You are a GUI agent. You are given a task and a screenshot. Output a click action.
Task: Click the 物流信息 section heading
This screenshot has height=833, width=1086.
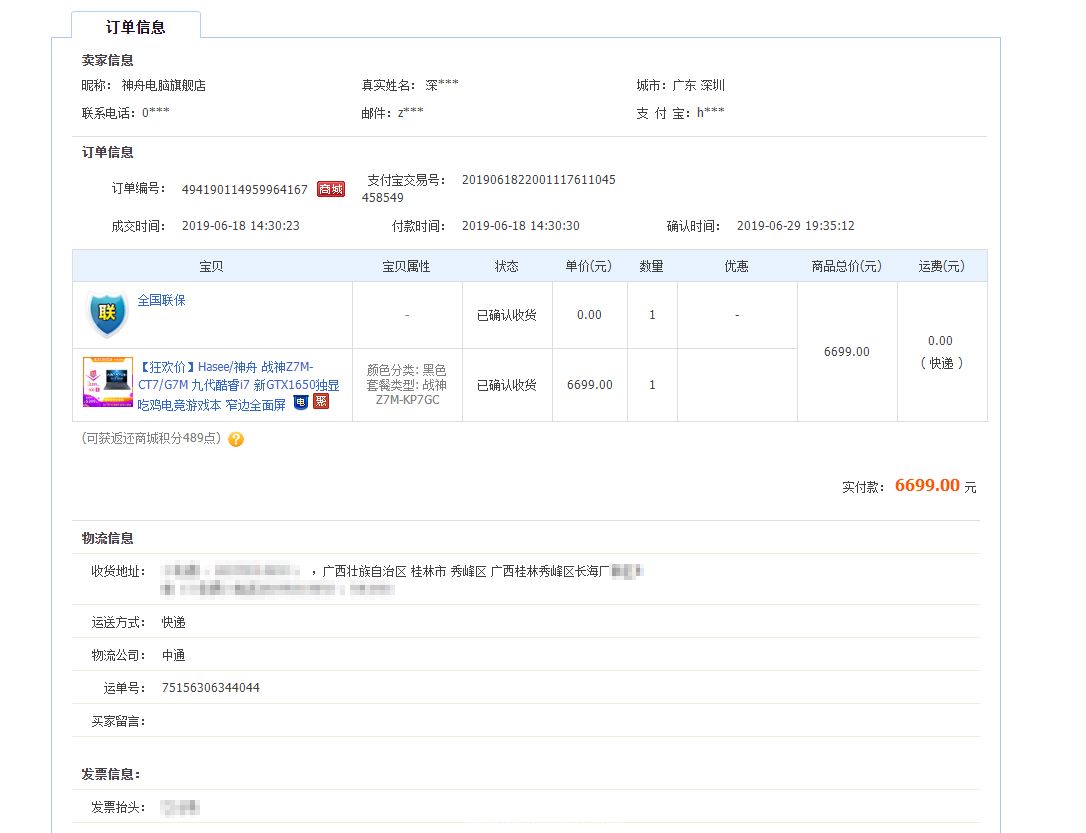click(107, 538)
